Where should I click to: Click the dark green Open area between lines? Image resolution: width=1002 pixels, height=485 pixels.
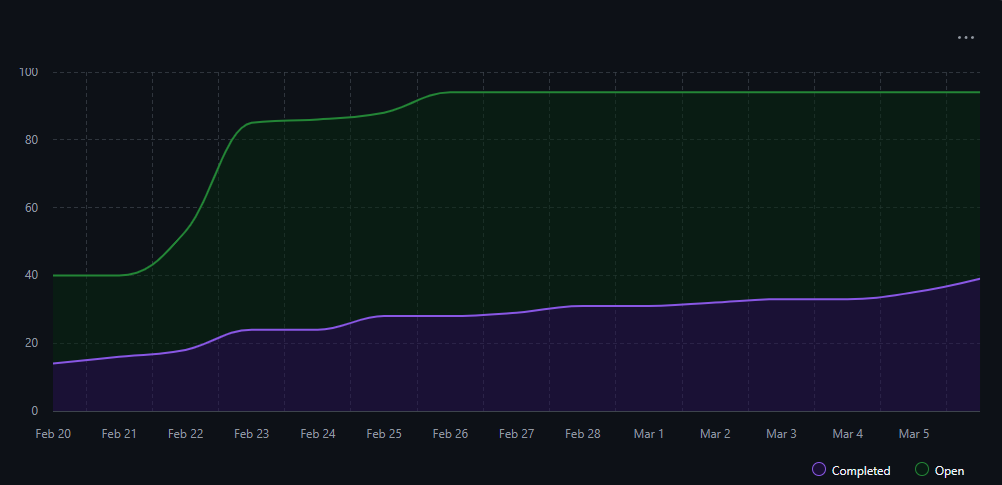coord(600,200)
